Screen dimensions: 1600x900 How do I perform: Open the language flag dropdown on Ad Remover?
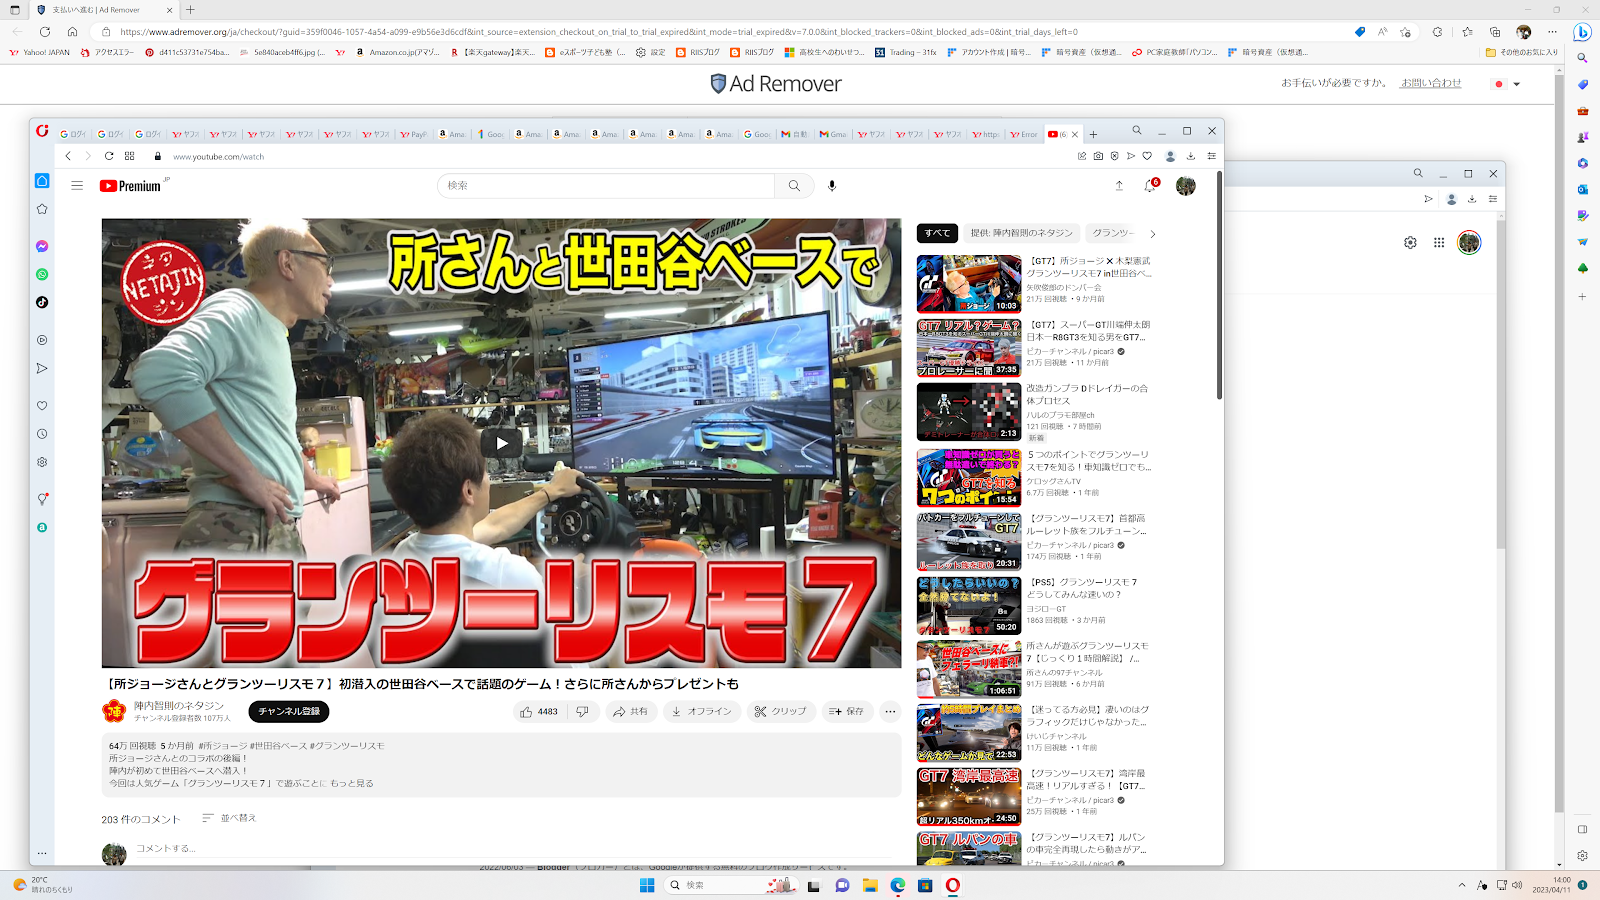(x=1506, y=84)
